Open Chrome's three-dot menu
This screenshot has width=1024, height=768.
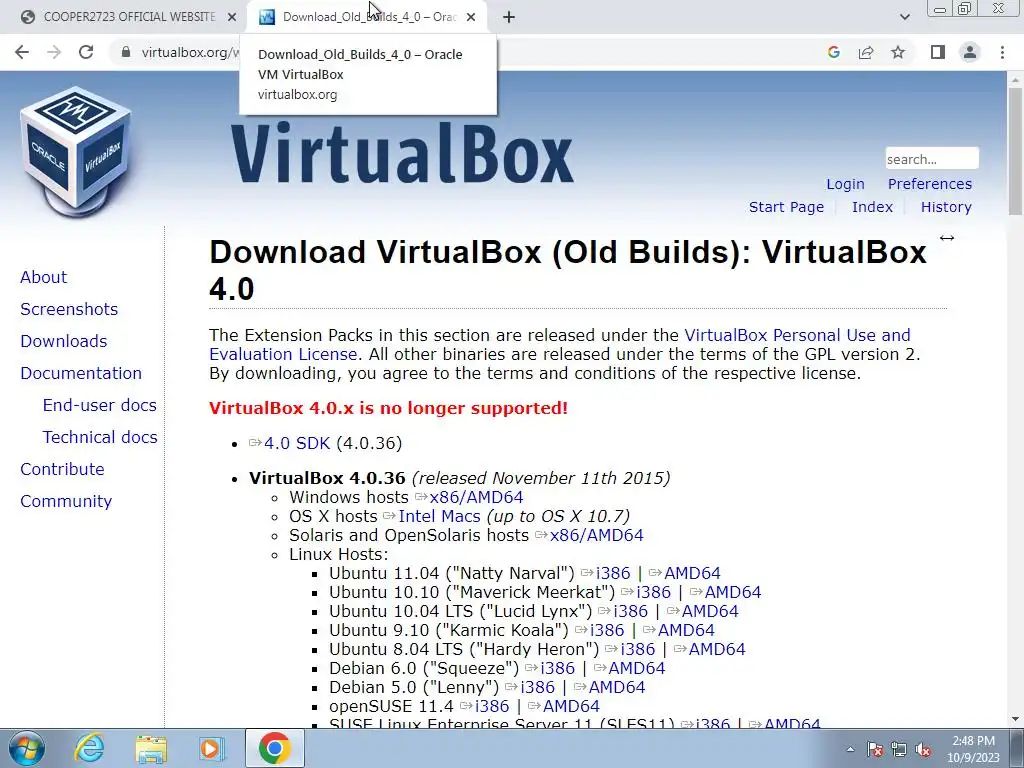[1002, 52]
